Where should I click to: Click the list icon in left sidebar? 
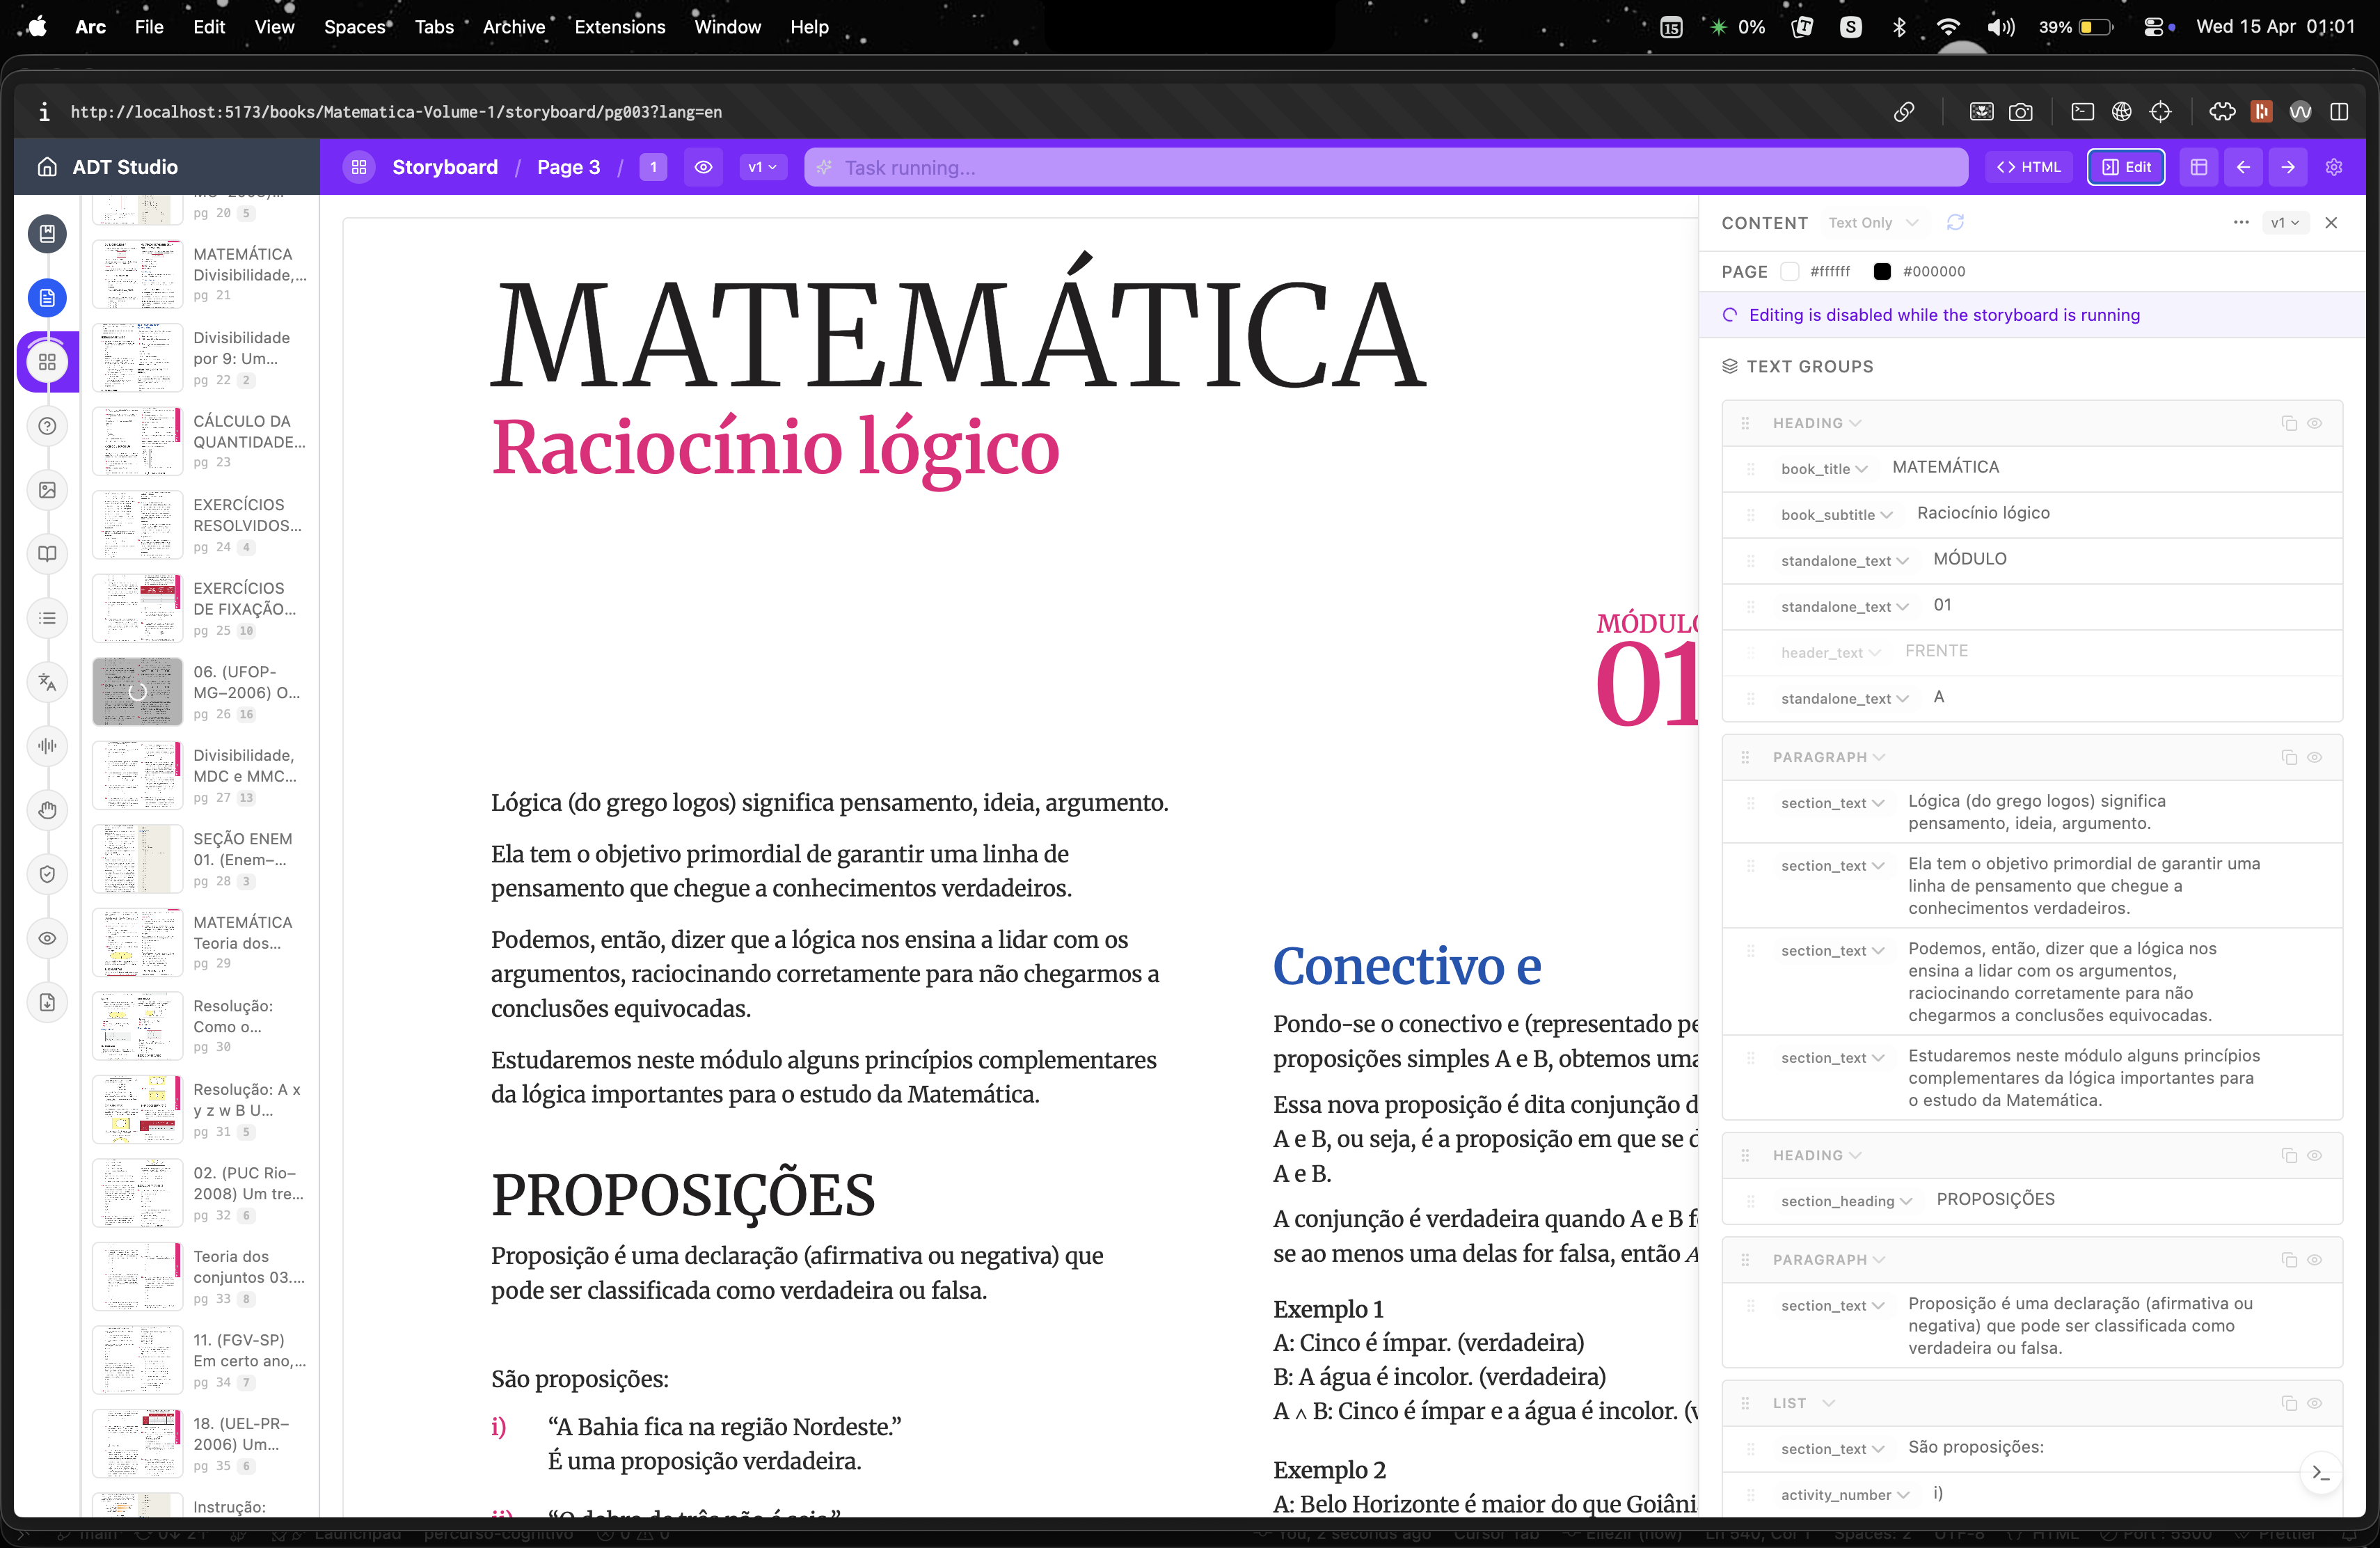(x=47, y=618)
